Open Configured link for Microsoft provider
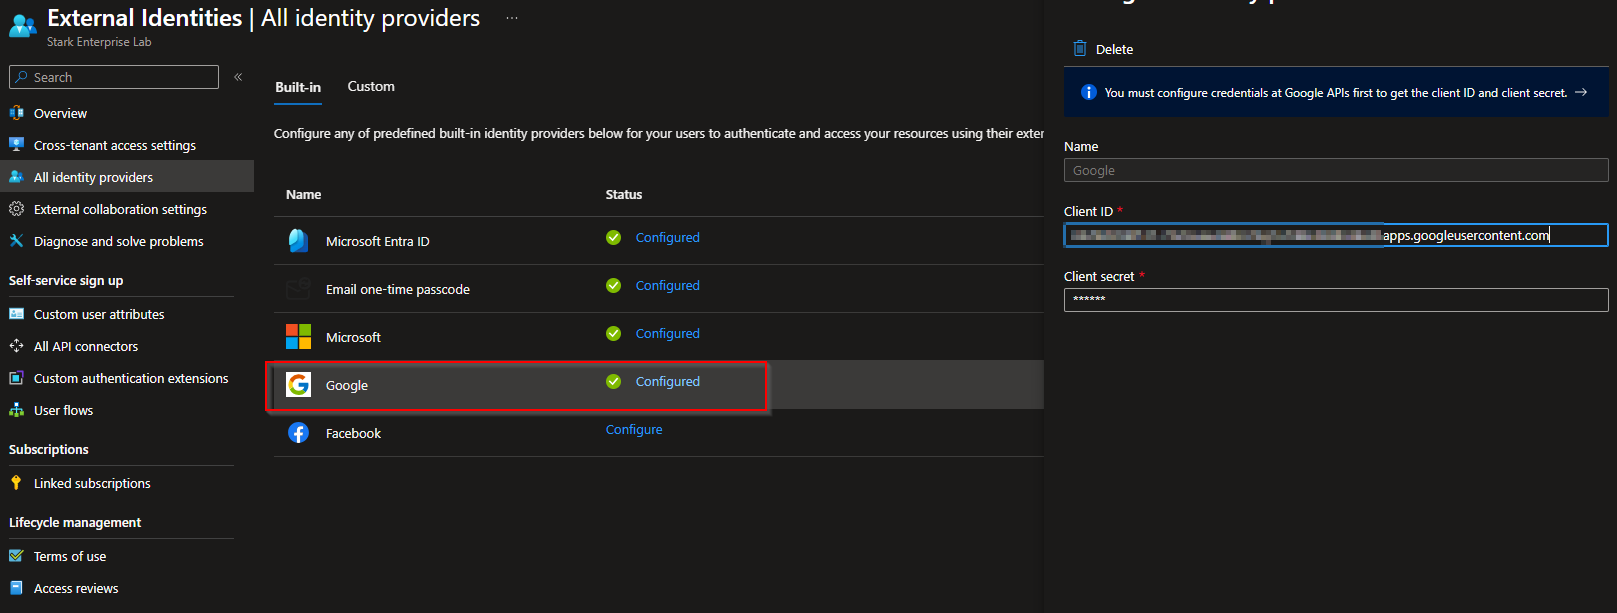The height and width of the screenshot is (613, 1617). 667,334
